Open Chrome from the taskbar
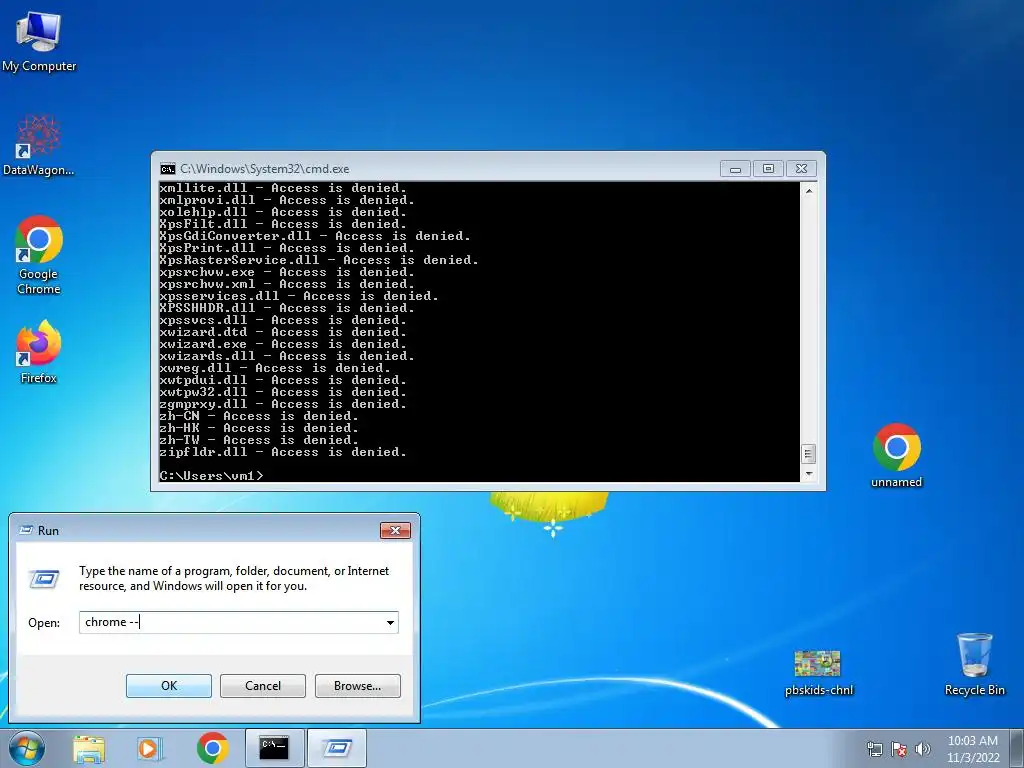This screenshot has width=1024, height=768. [212, 748]
